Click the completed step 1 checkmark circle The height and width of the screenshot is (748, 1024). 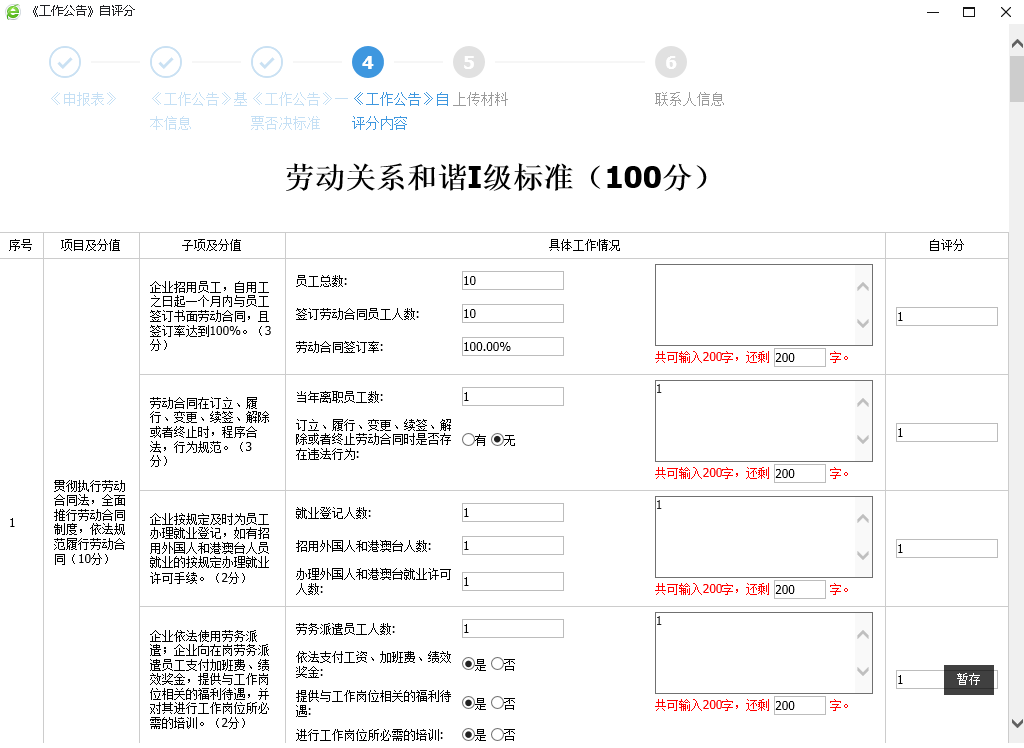pos(65,63)
